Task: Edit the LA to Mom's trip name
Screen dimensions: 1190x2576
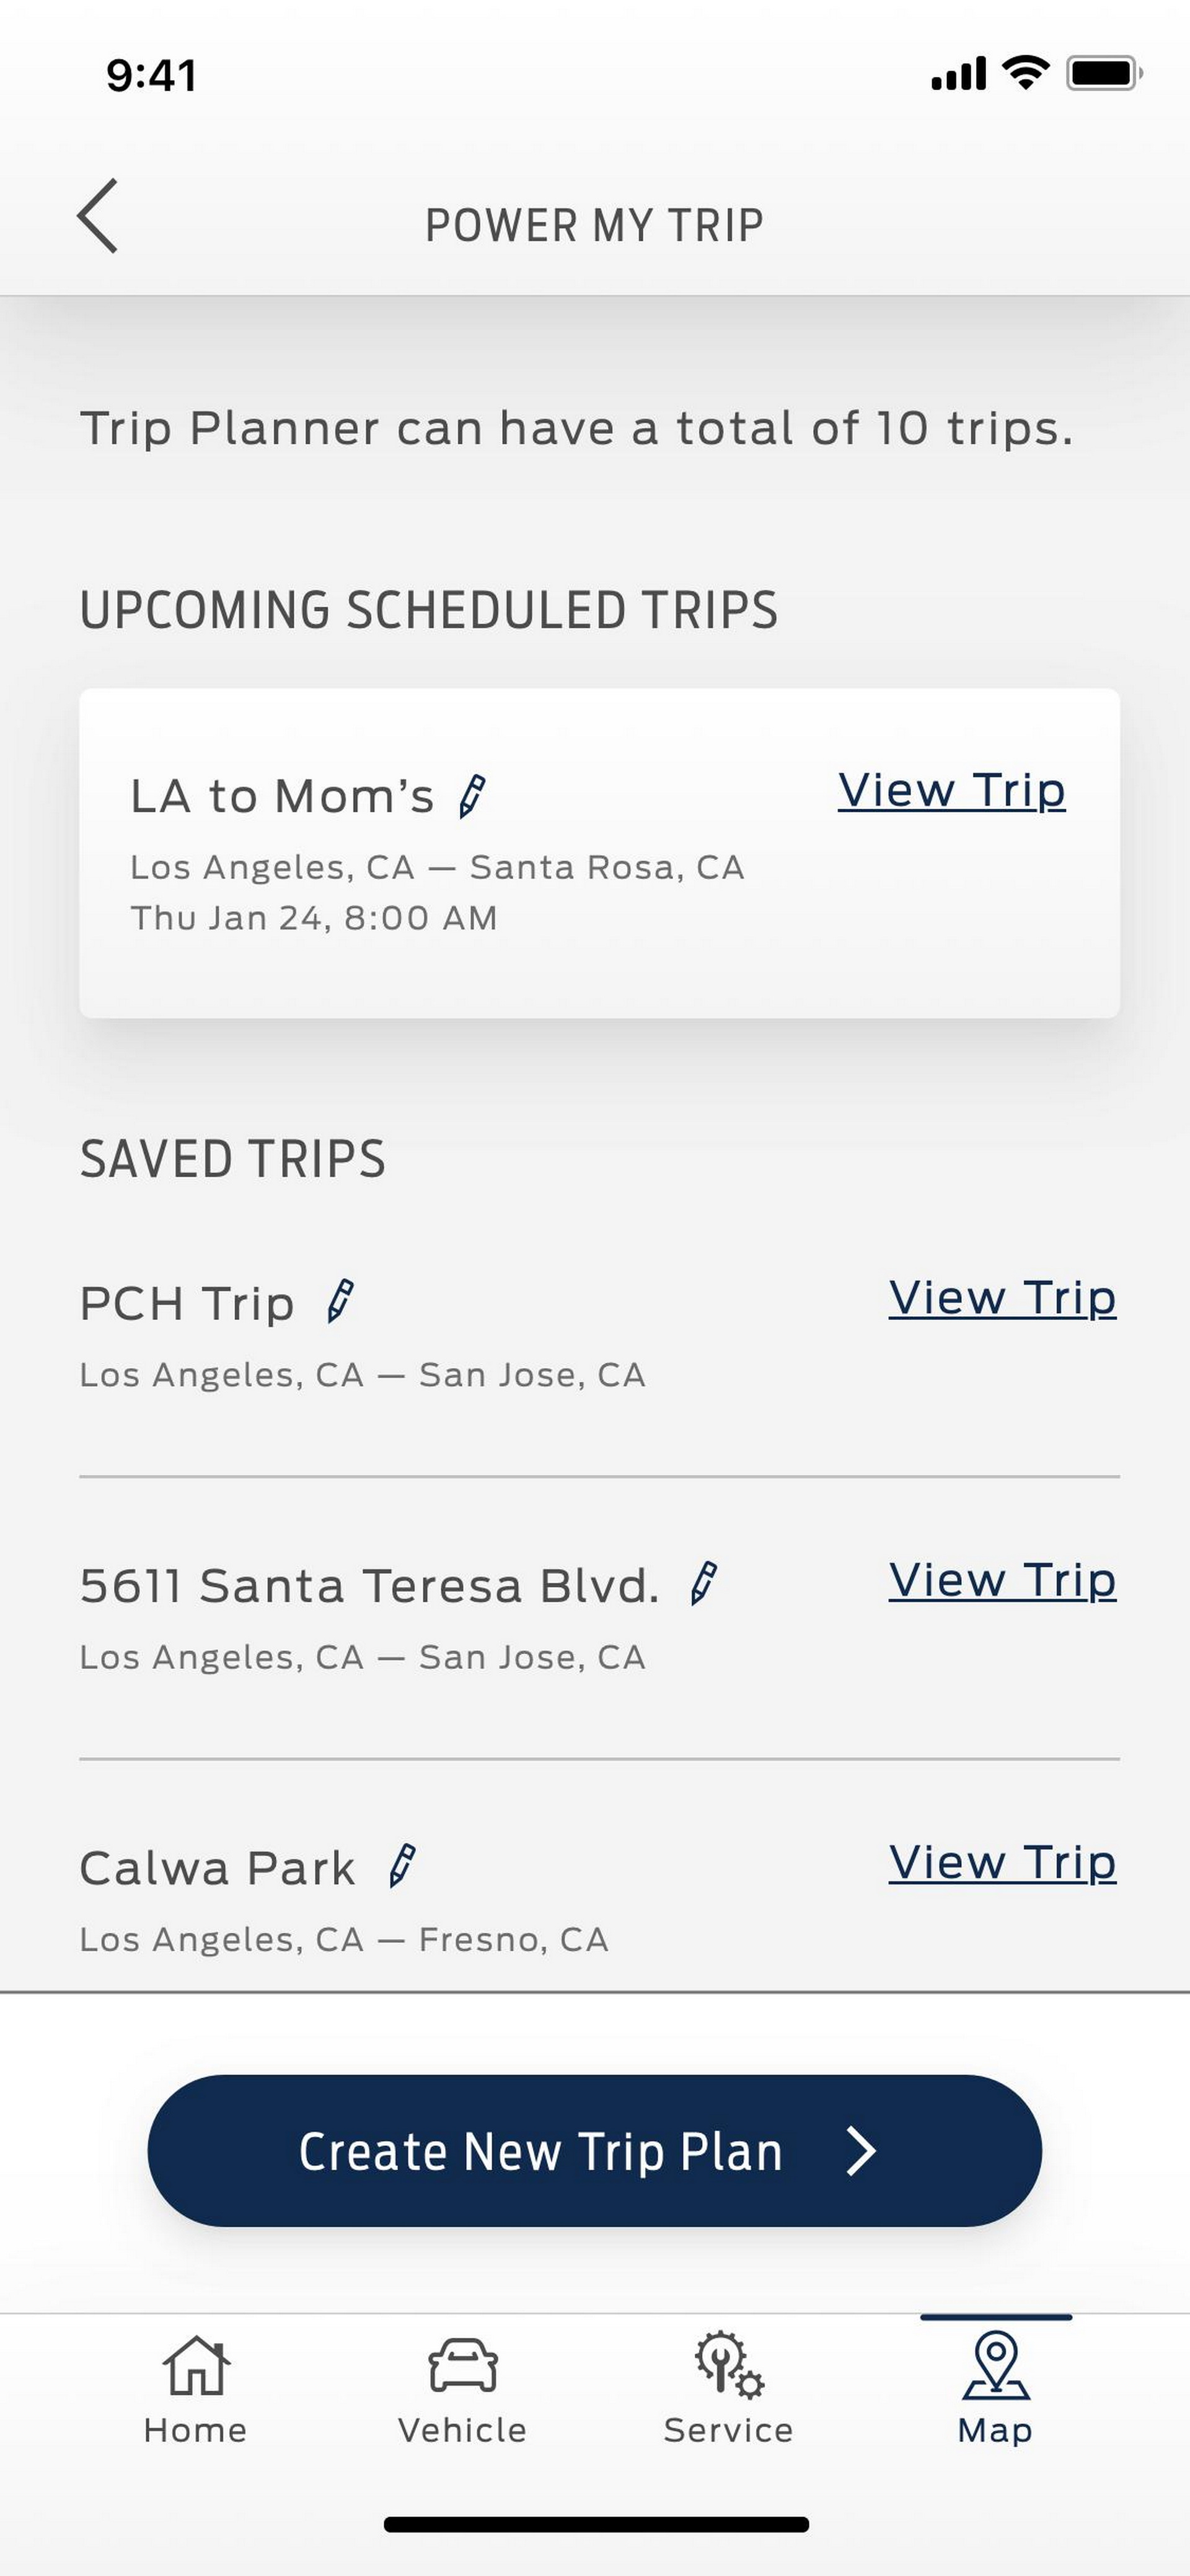Action: (472, 797)
